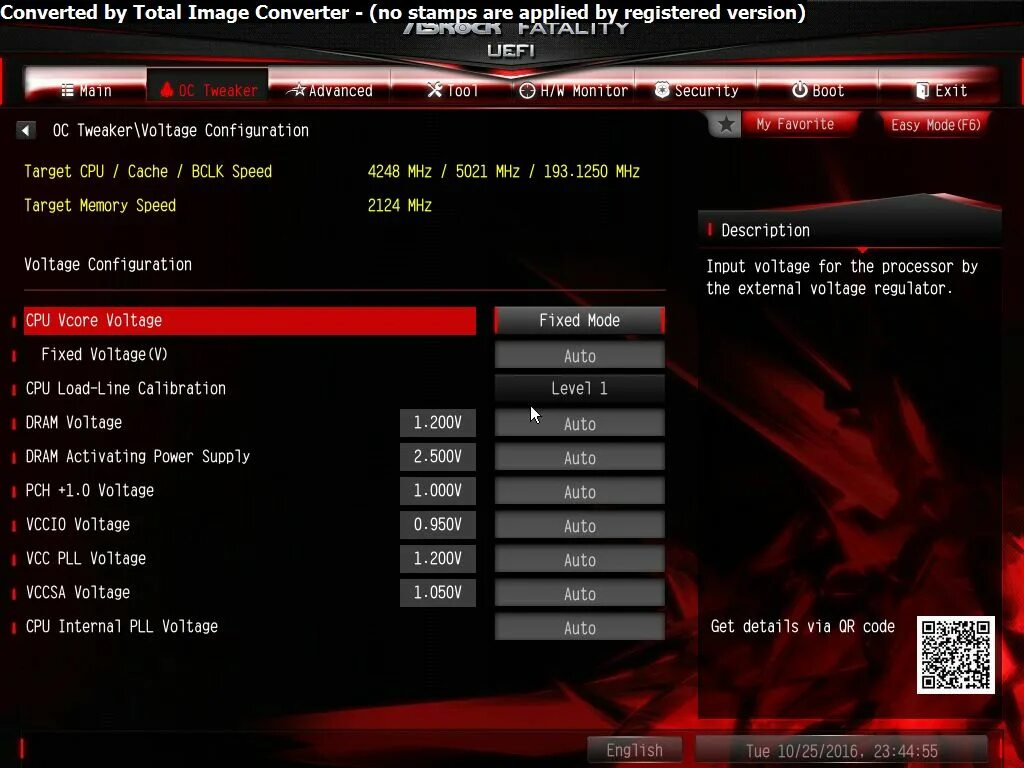Open CPU Vcore Voltage Fixed Mode dropdown

[x=579, y=321]
